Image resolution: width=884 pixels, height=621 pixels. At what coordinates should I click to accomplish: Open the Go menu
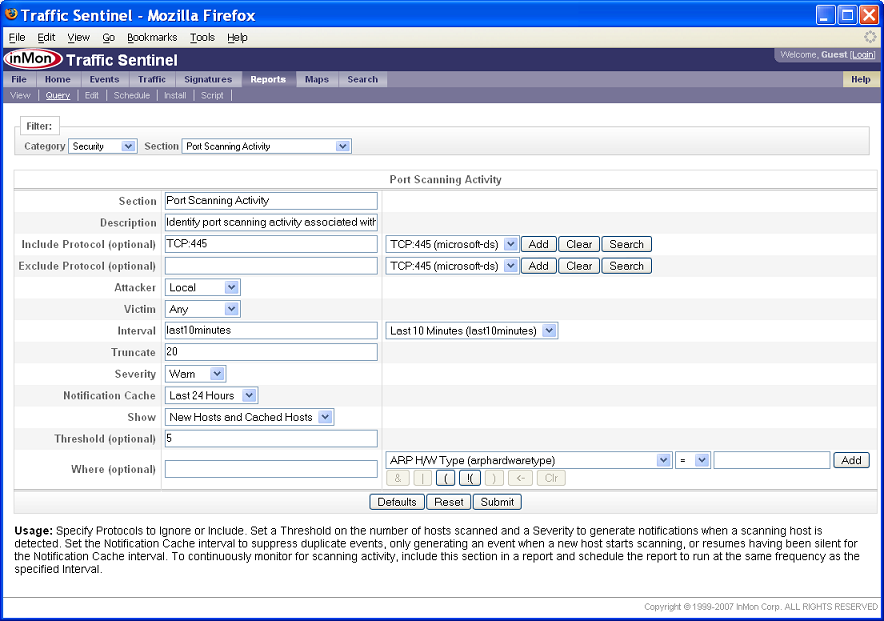coord(108,37)
